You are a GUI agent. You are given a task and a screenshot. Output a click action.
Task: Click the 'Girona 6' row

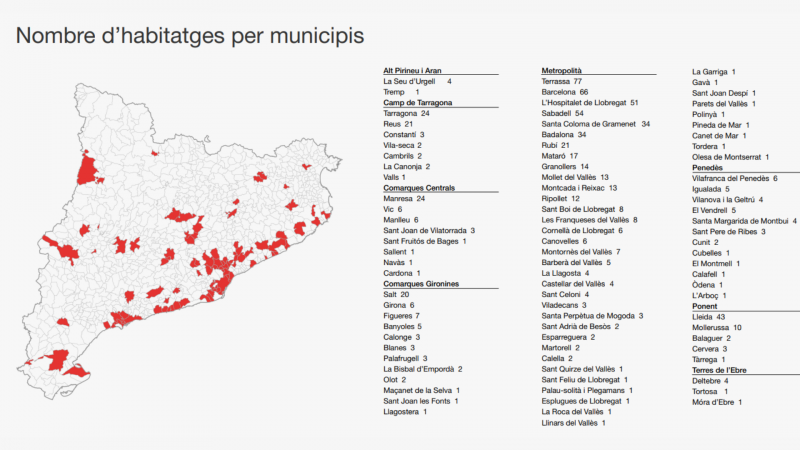tap(399, 305)
